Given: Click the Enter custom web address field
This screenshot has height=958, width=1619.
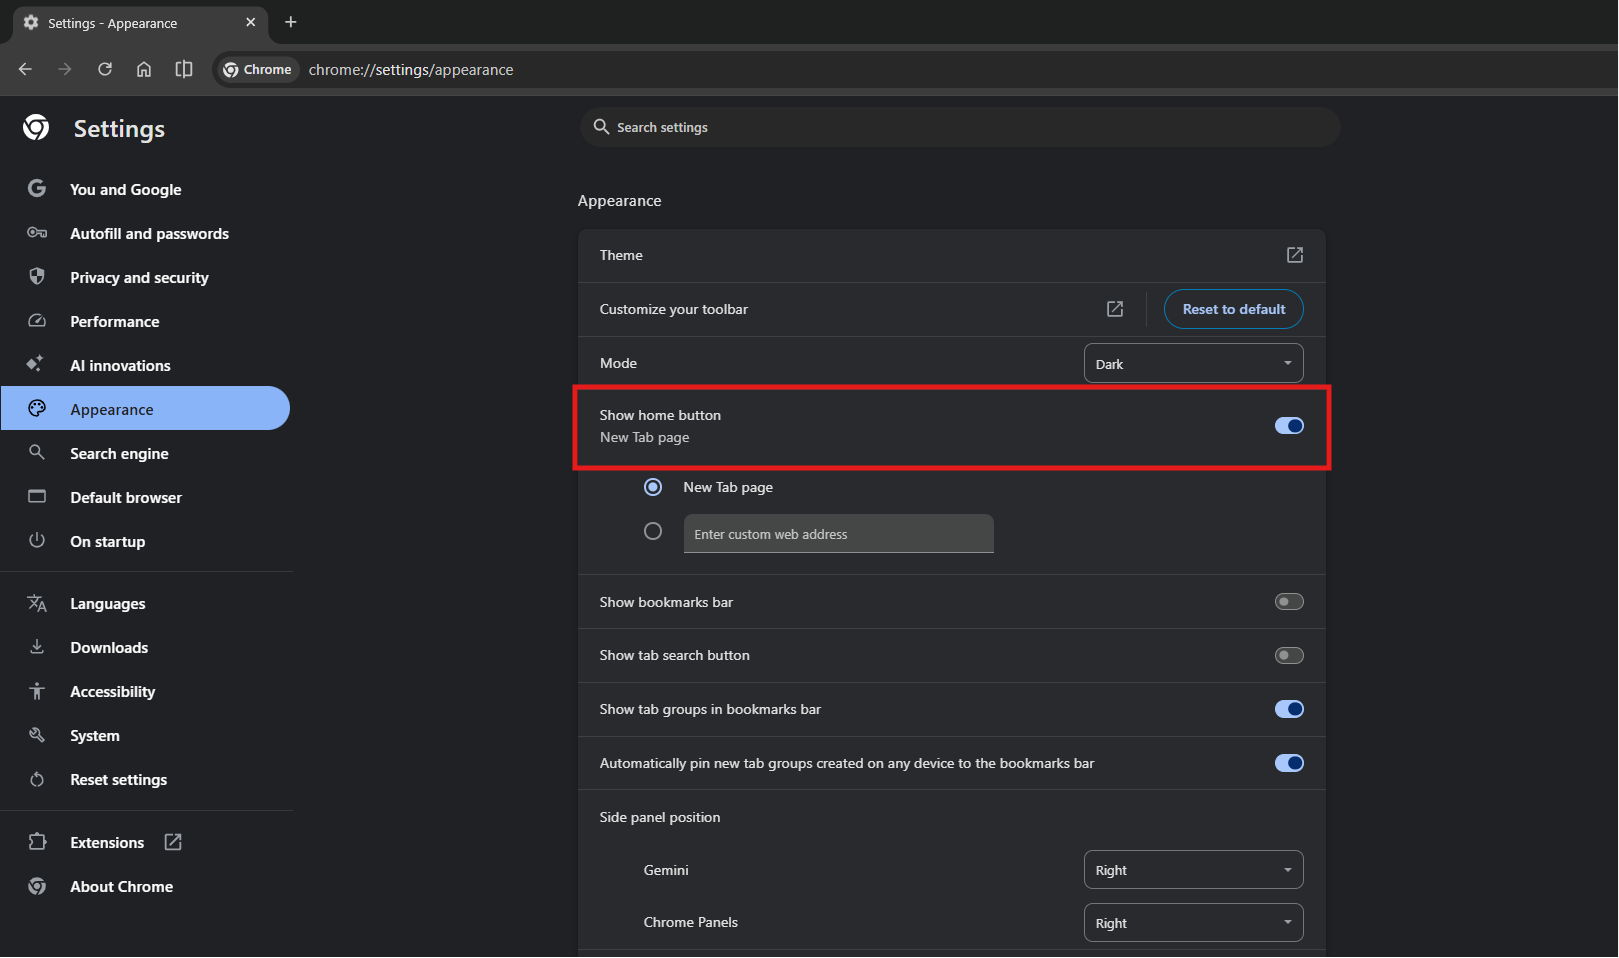Looking at the screenshot, I should [838, 534].
